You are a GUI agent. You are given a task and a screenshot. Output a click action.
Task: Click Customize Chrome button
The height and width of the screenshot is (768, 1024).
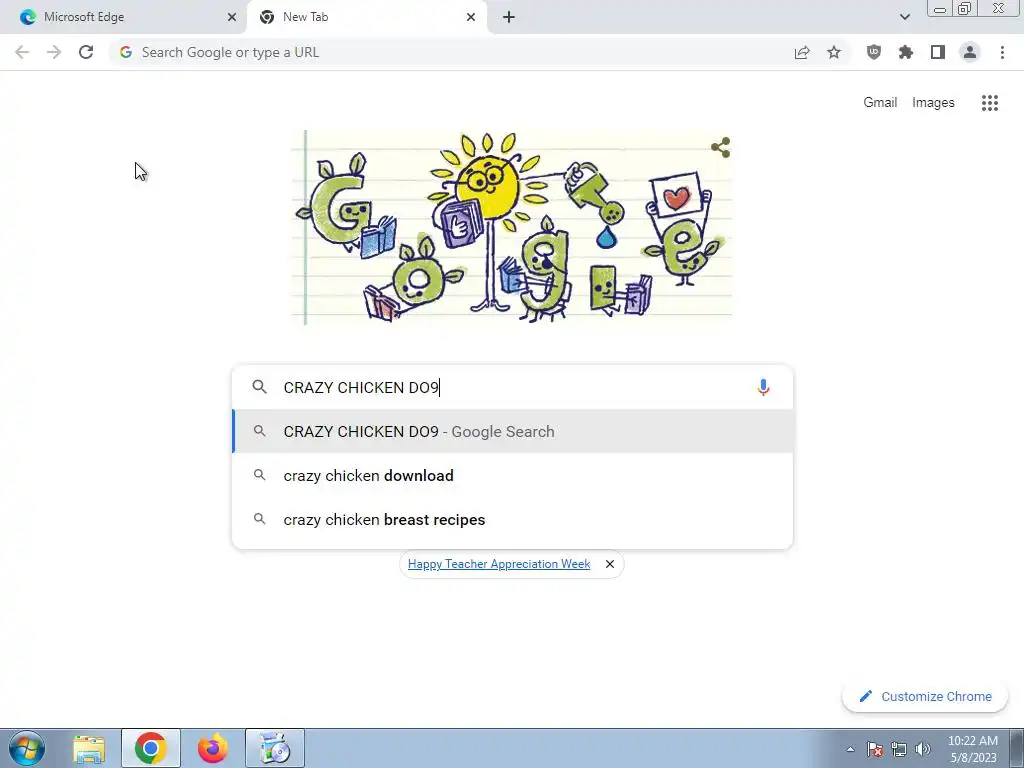pos(925,696)
